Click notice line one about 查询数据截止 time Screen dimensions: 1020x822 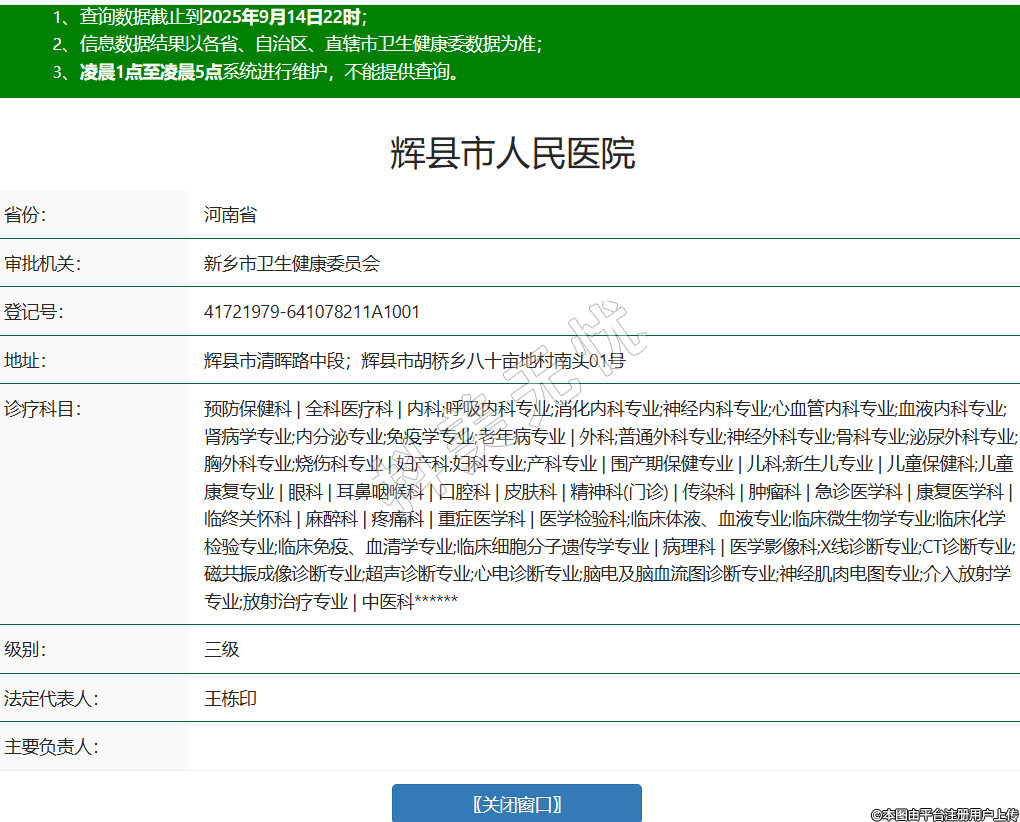pyautogui.click(x=210, y=17)
